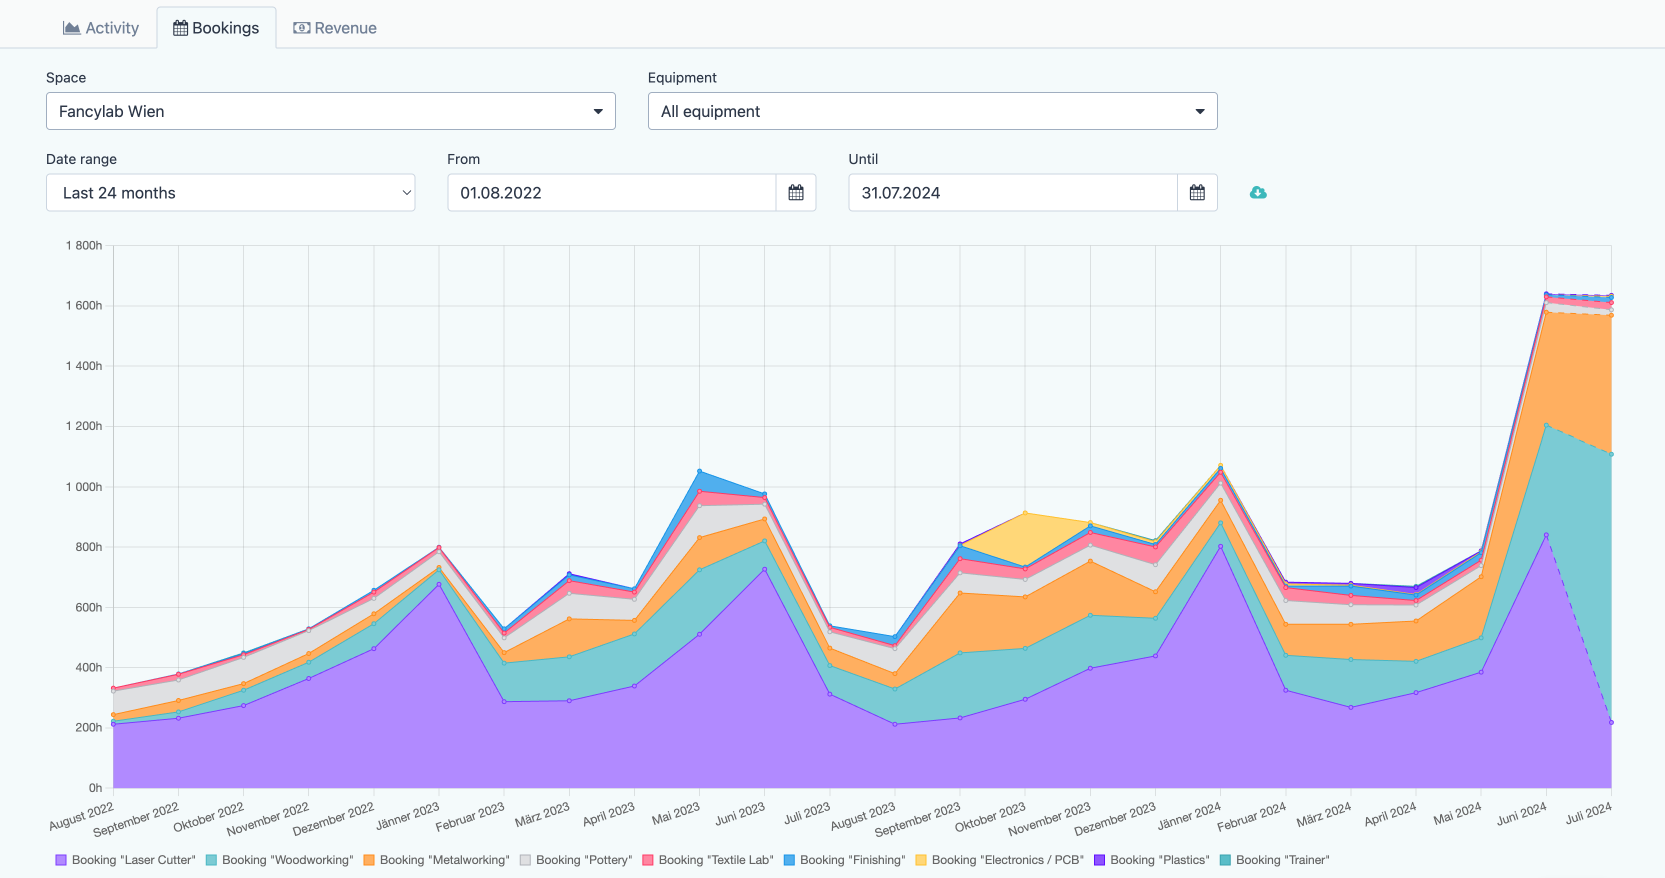Click the "1 800h" y-axis label
The width and height of the screenshot is (1665, 878).
[84, 245]
